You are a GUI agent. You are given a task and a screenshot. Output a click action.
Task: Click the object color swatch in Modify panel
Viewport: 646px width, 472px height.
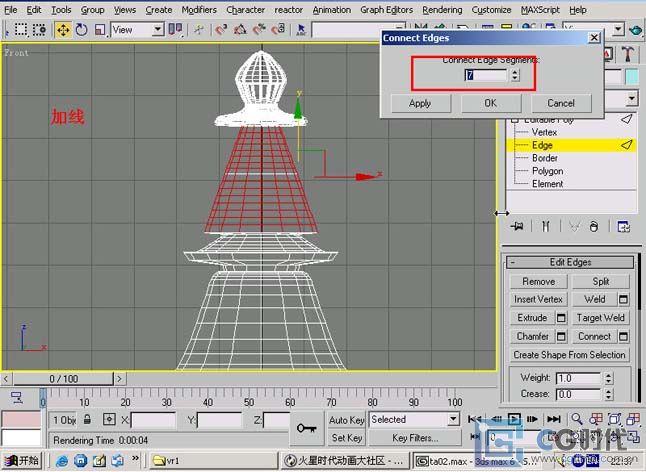pos(632,77)
